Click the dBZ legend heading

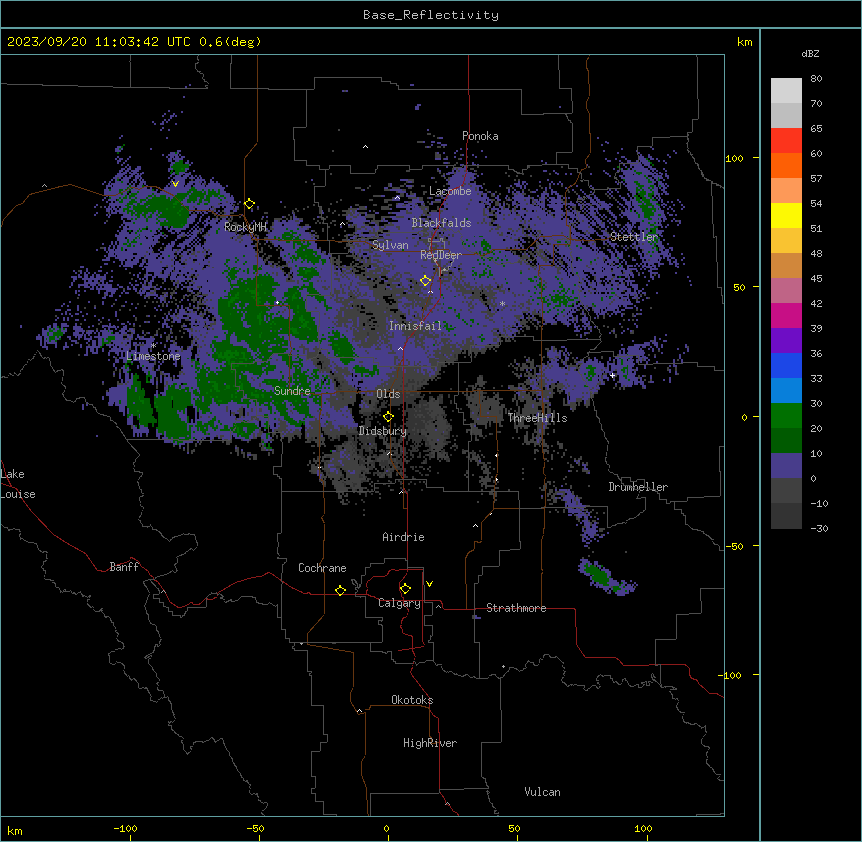click(810, 53)
